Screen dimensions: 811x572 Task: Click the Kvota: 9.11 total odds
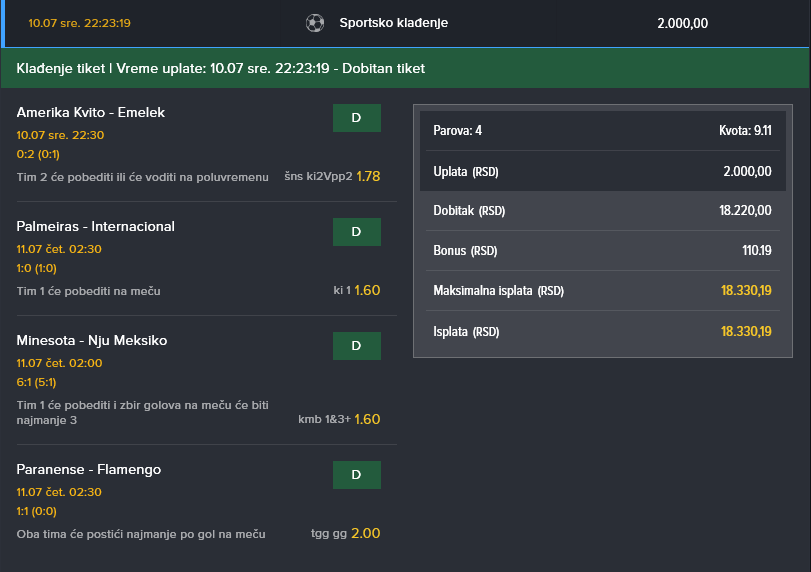click(745, 130)
